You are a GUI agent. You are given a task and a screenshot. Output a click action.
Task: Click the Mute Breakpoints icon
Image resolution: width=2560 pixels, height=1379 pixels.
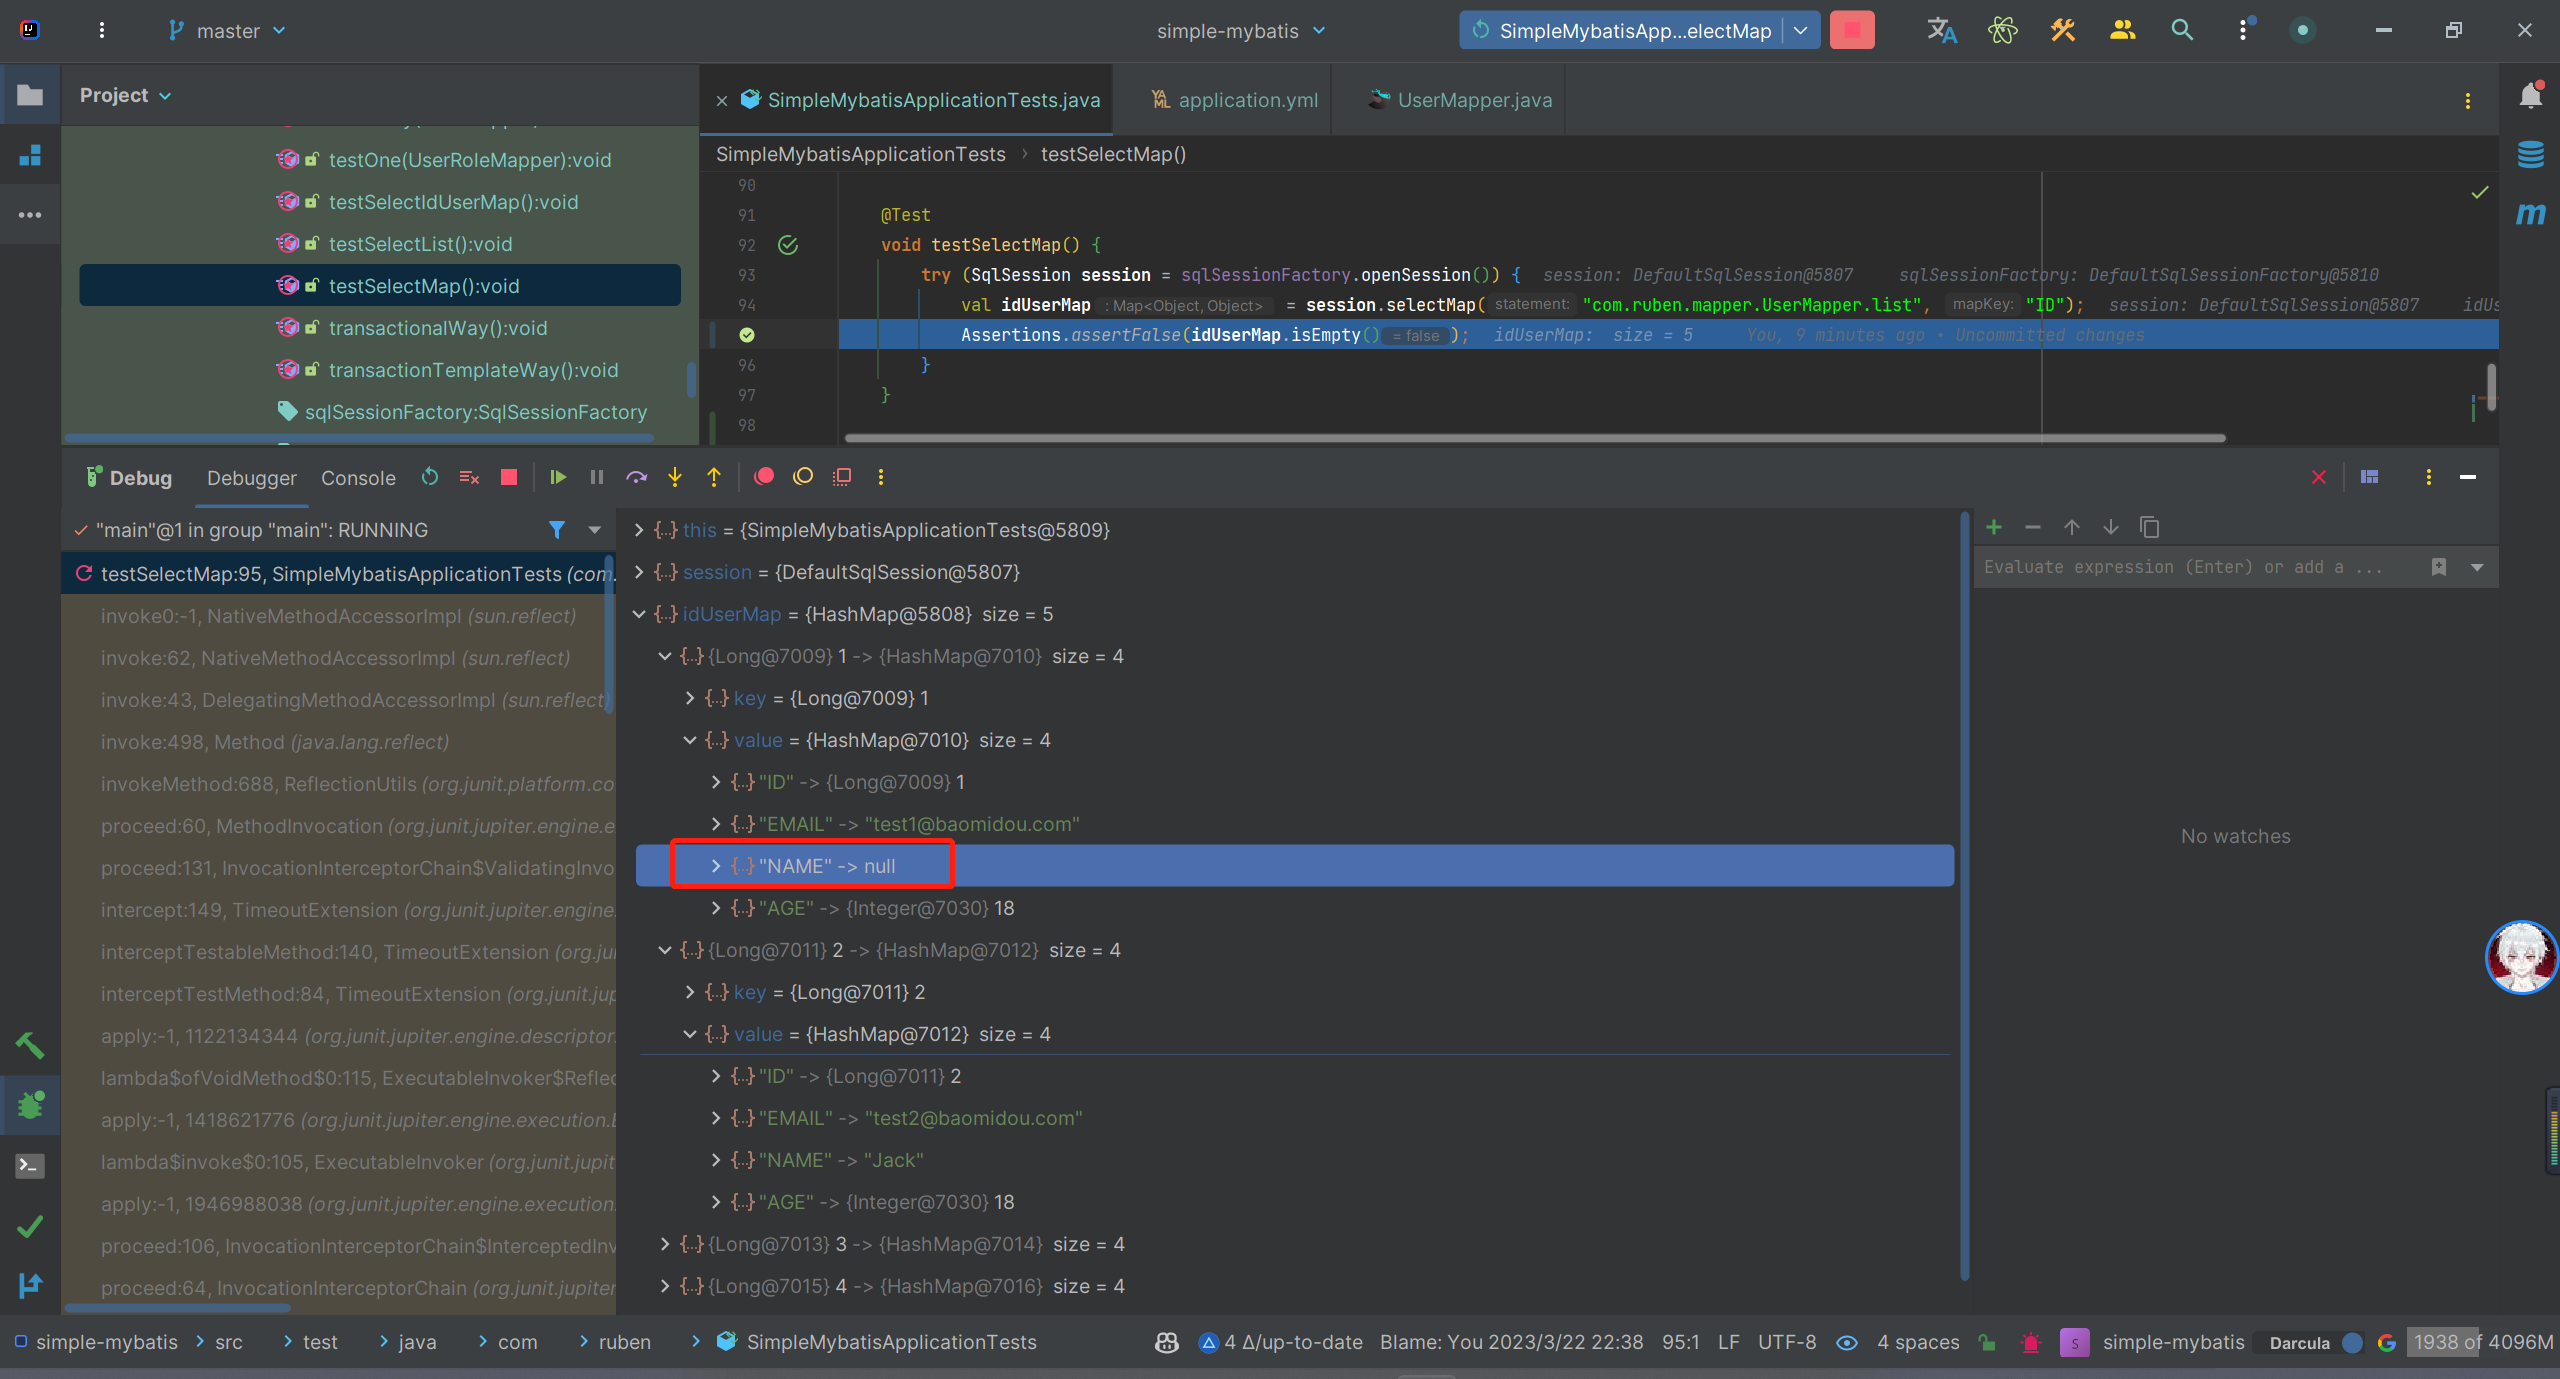click(803, 477)
